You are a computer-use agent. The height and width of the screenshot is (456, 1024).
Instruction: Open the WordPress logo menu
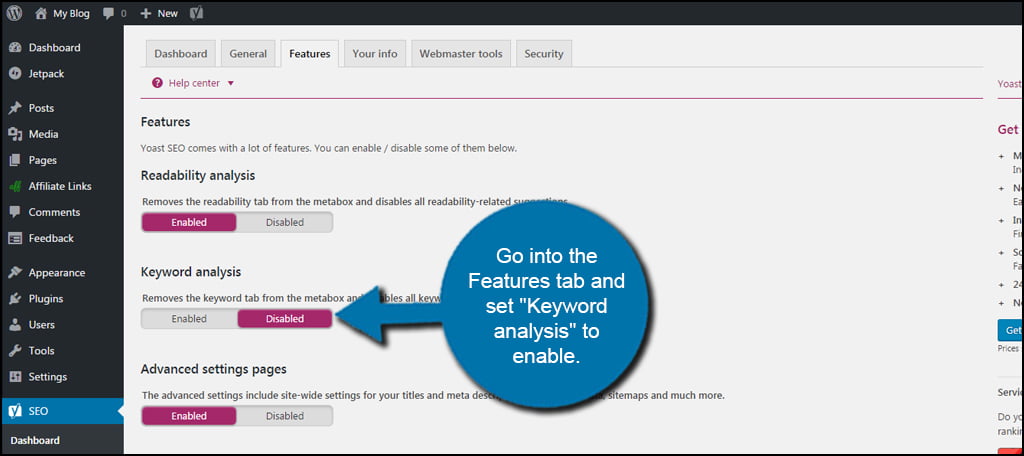[14, 13]
